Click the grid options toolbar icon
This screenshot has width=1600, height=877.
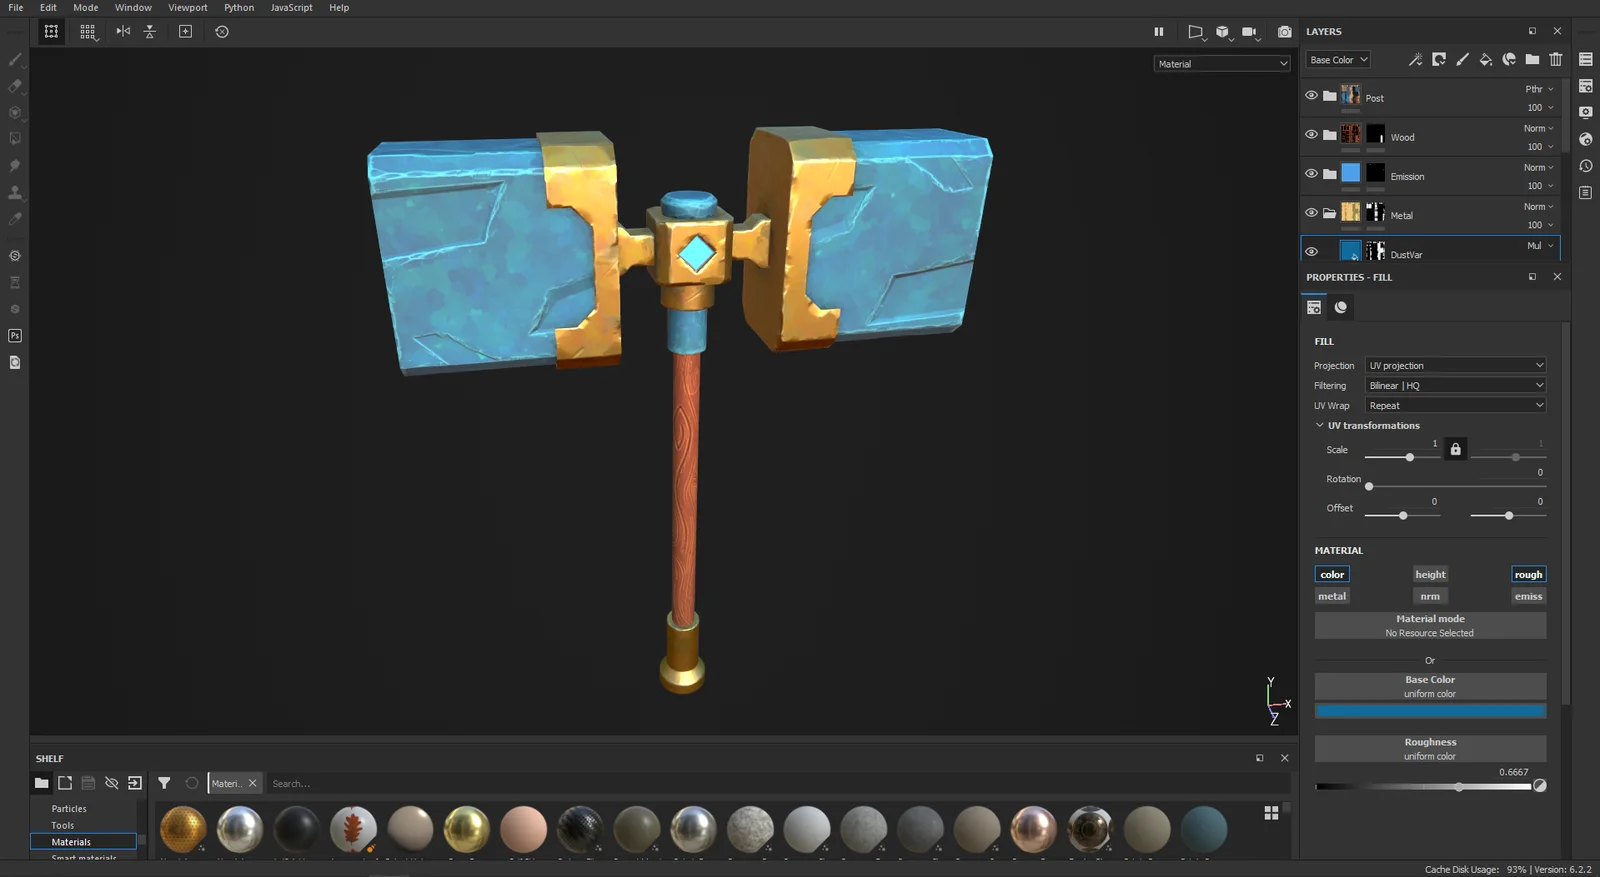click(88, 32)
